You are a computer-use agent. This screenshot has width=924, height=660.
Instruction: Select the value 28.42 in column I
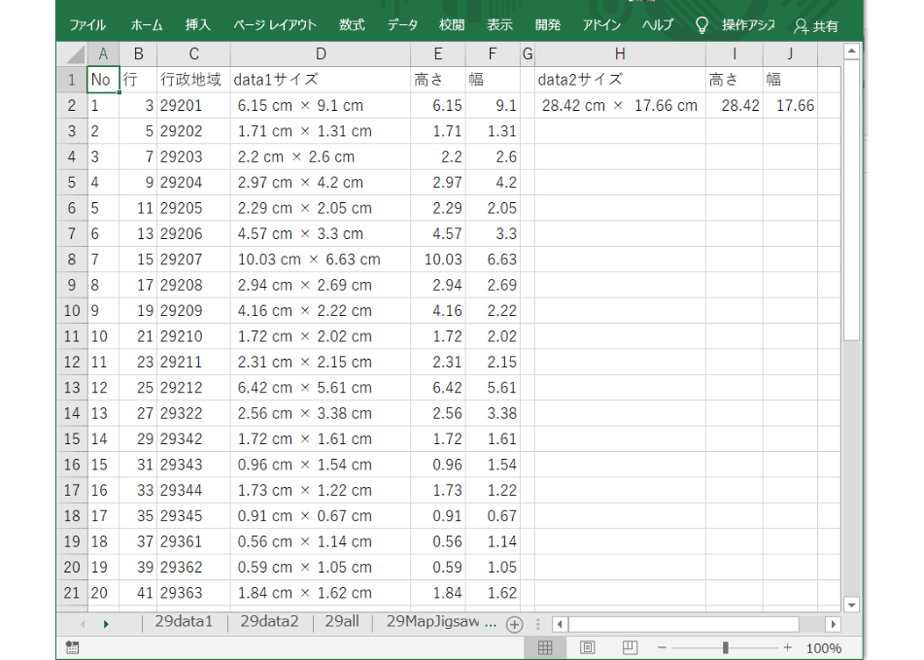pyautogui.click(x=734, y=105)
